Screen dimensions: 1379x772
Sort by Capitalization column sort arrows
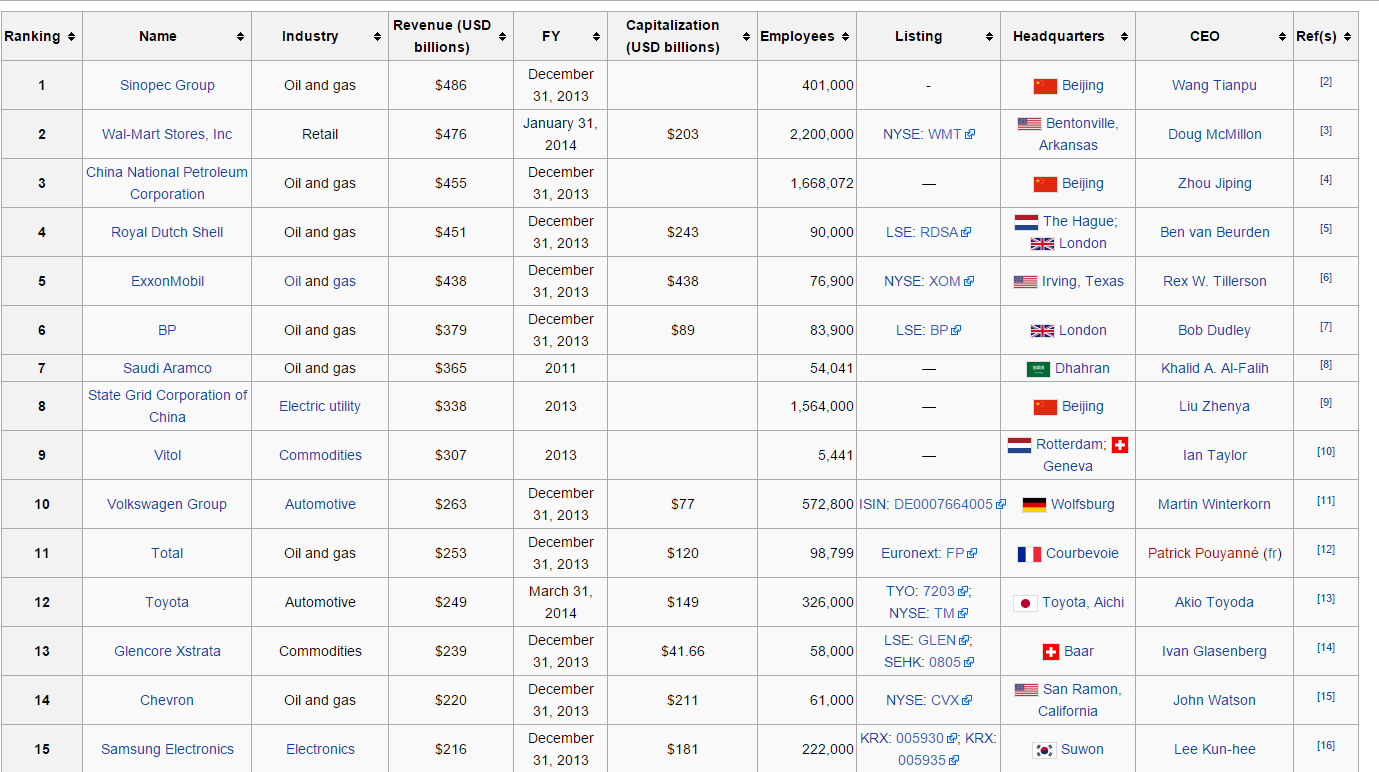(x=746, y=36)
